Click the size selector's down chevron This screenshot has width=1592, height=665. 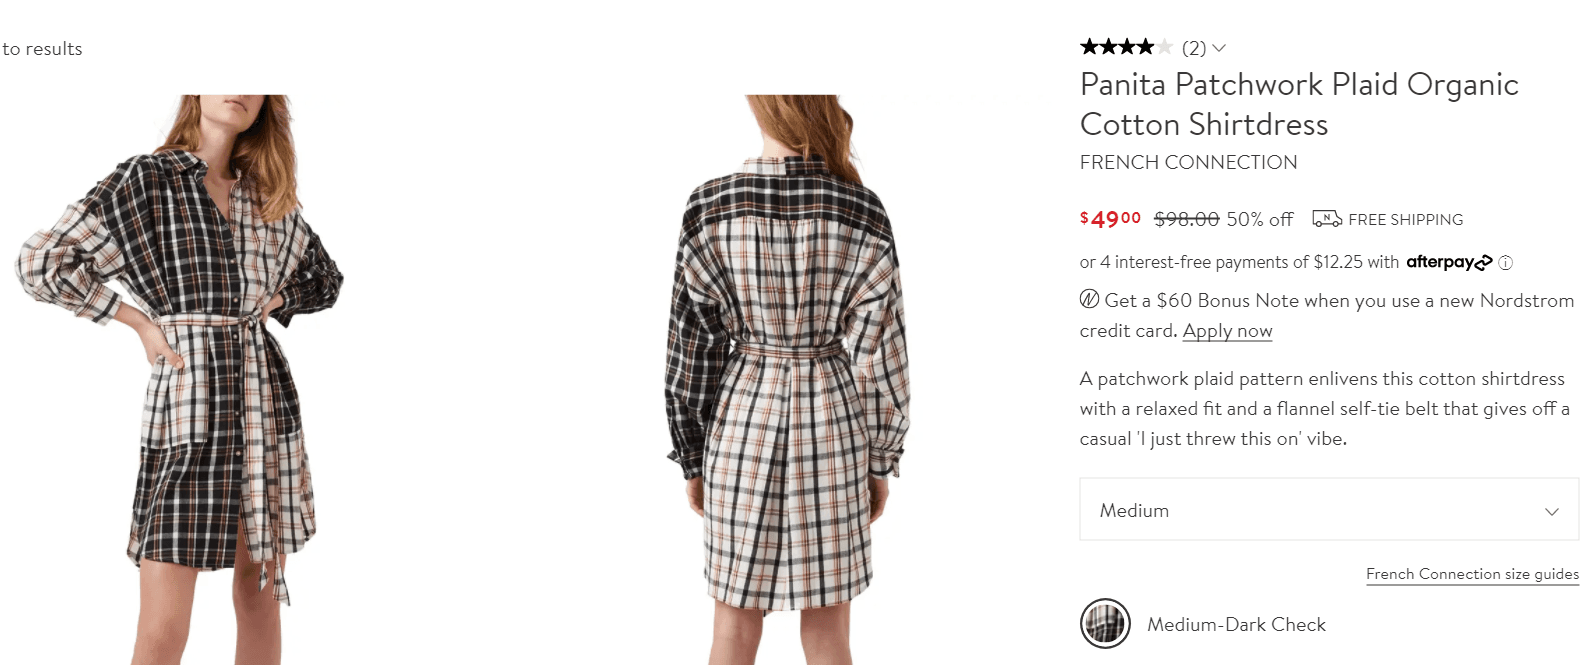[x=1552, y=511]
